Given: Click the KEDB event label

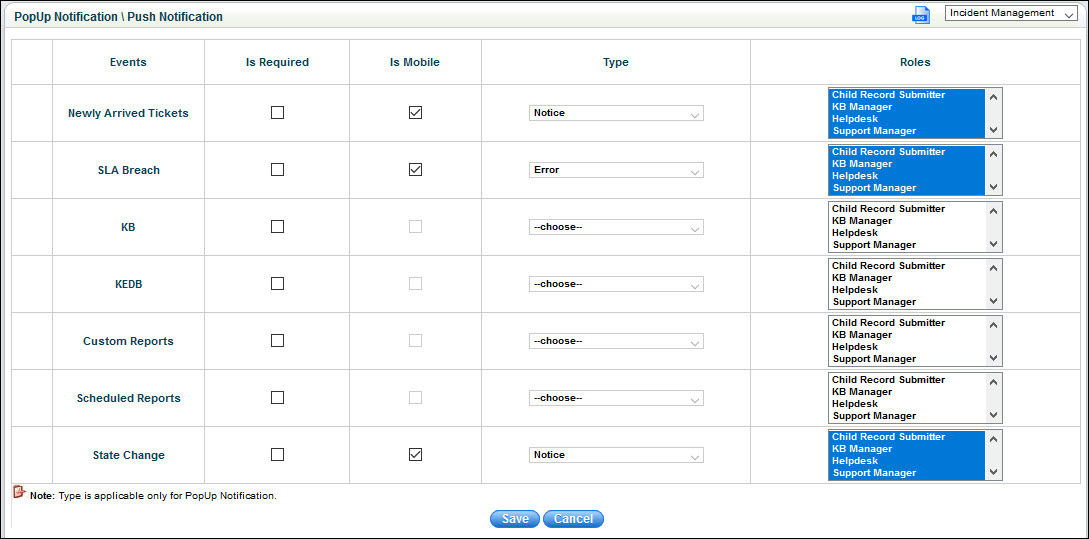Looking at the screenshot, I should tap(128, 284).
